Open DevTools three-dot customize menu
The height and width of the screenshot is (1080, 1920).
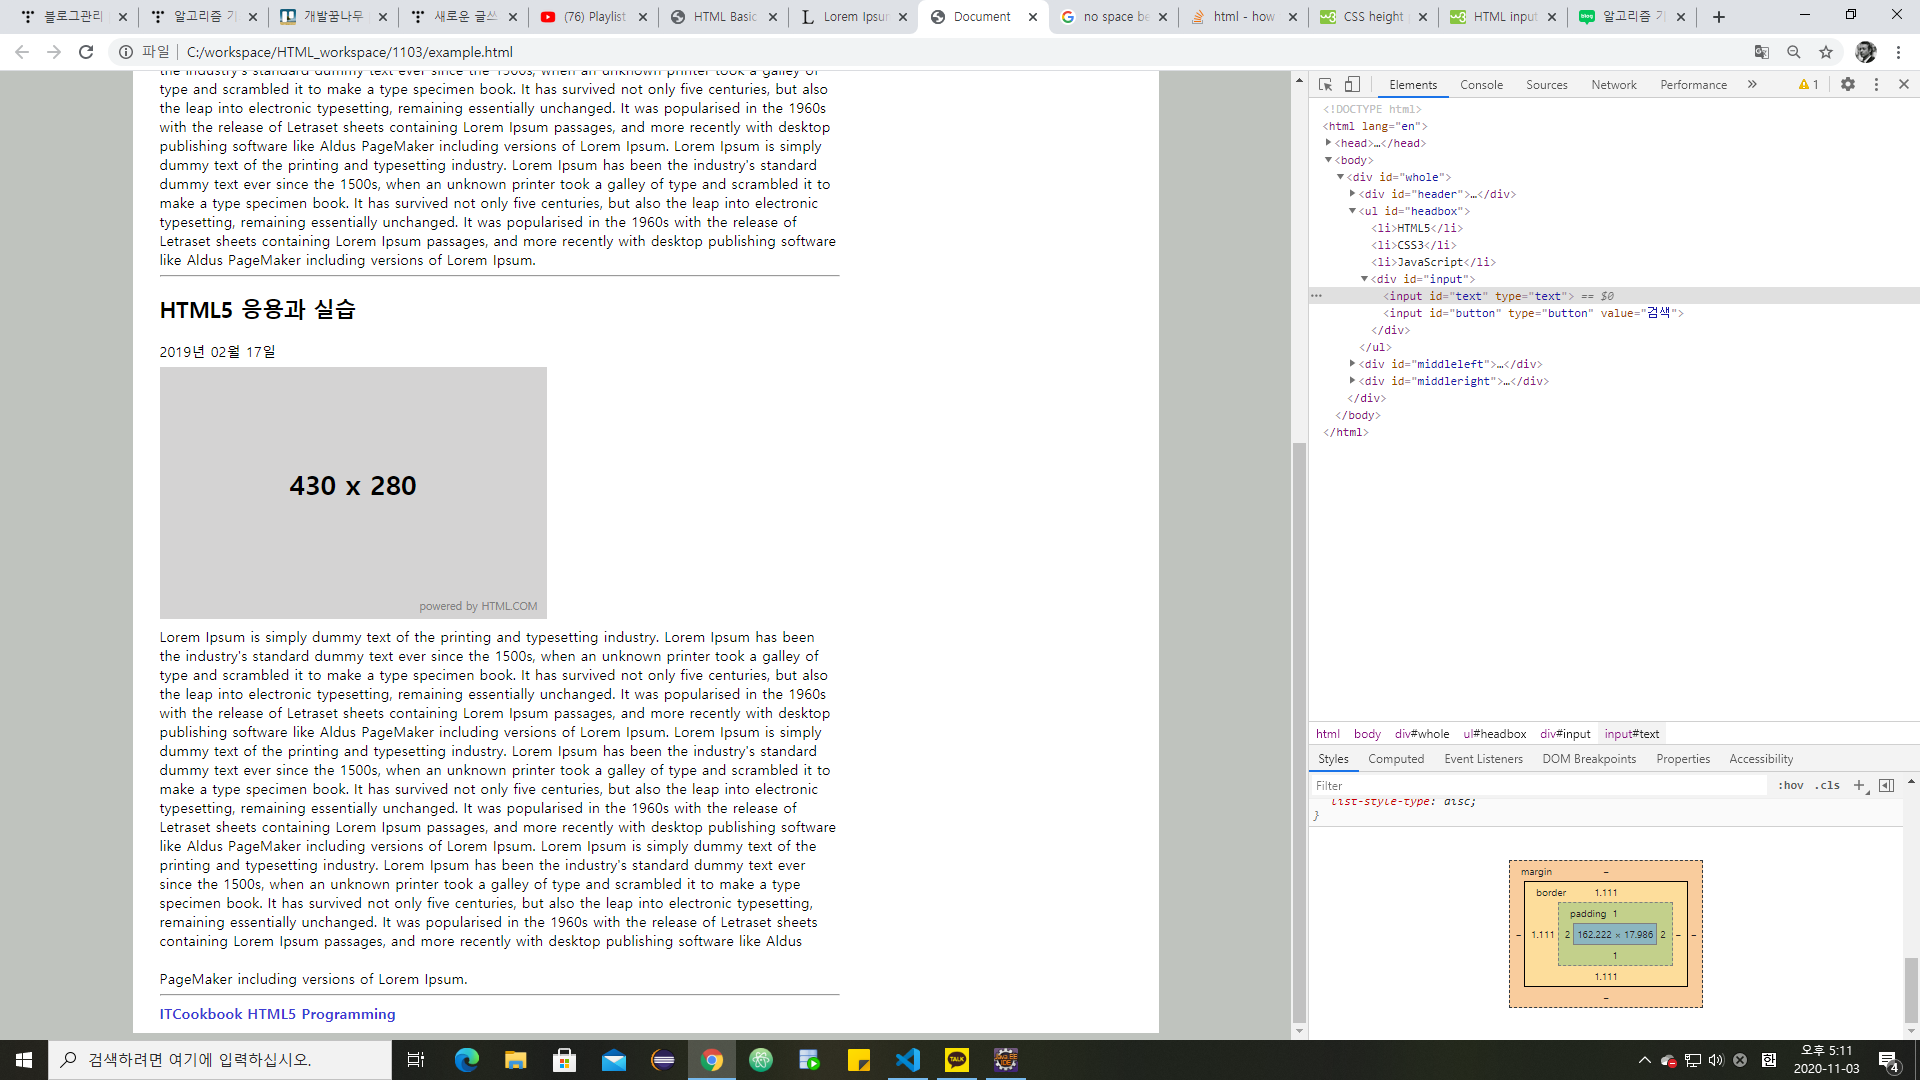tap(1876, 85)
